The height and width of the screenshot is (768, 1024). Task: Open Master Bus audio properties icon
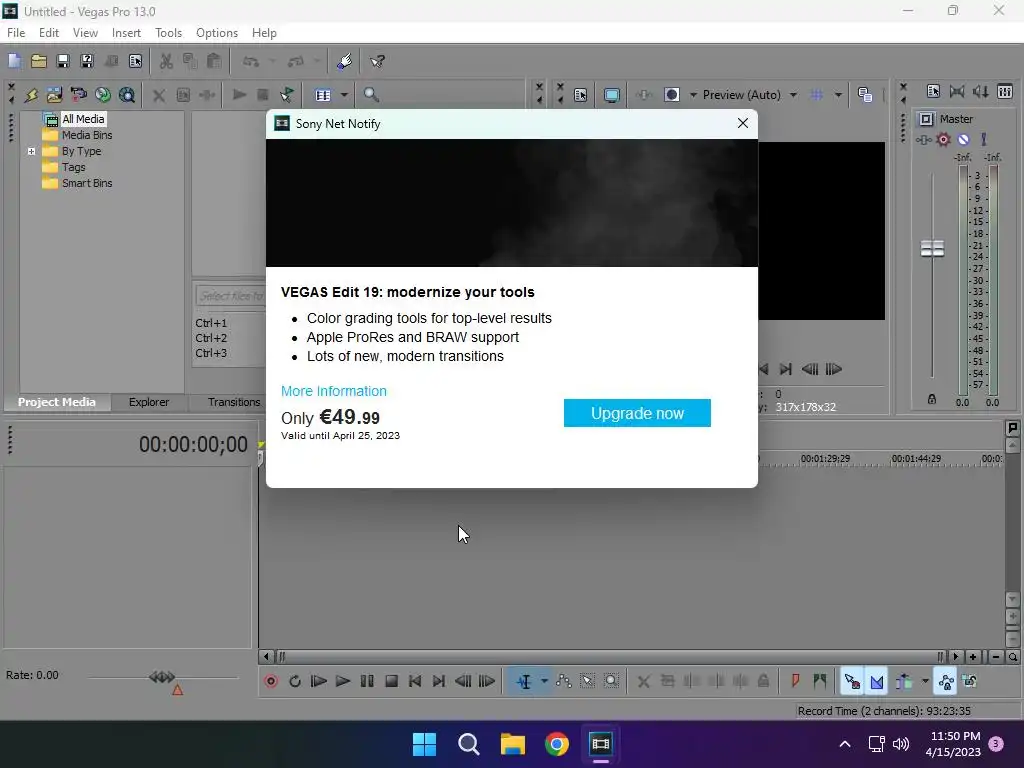933,91
